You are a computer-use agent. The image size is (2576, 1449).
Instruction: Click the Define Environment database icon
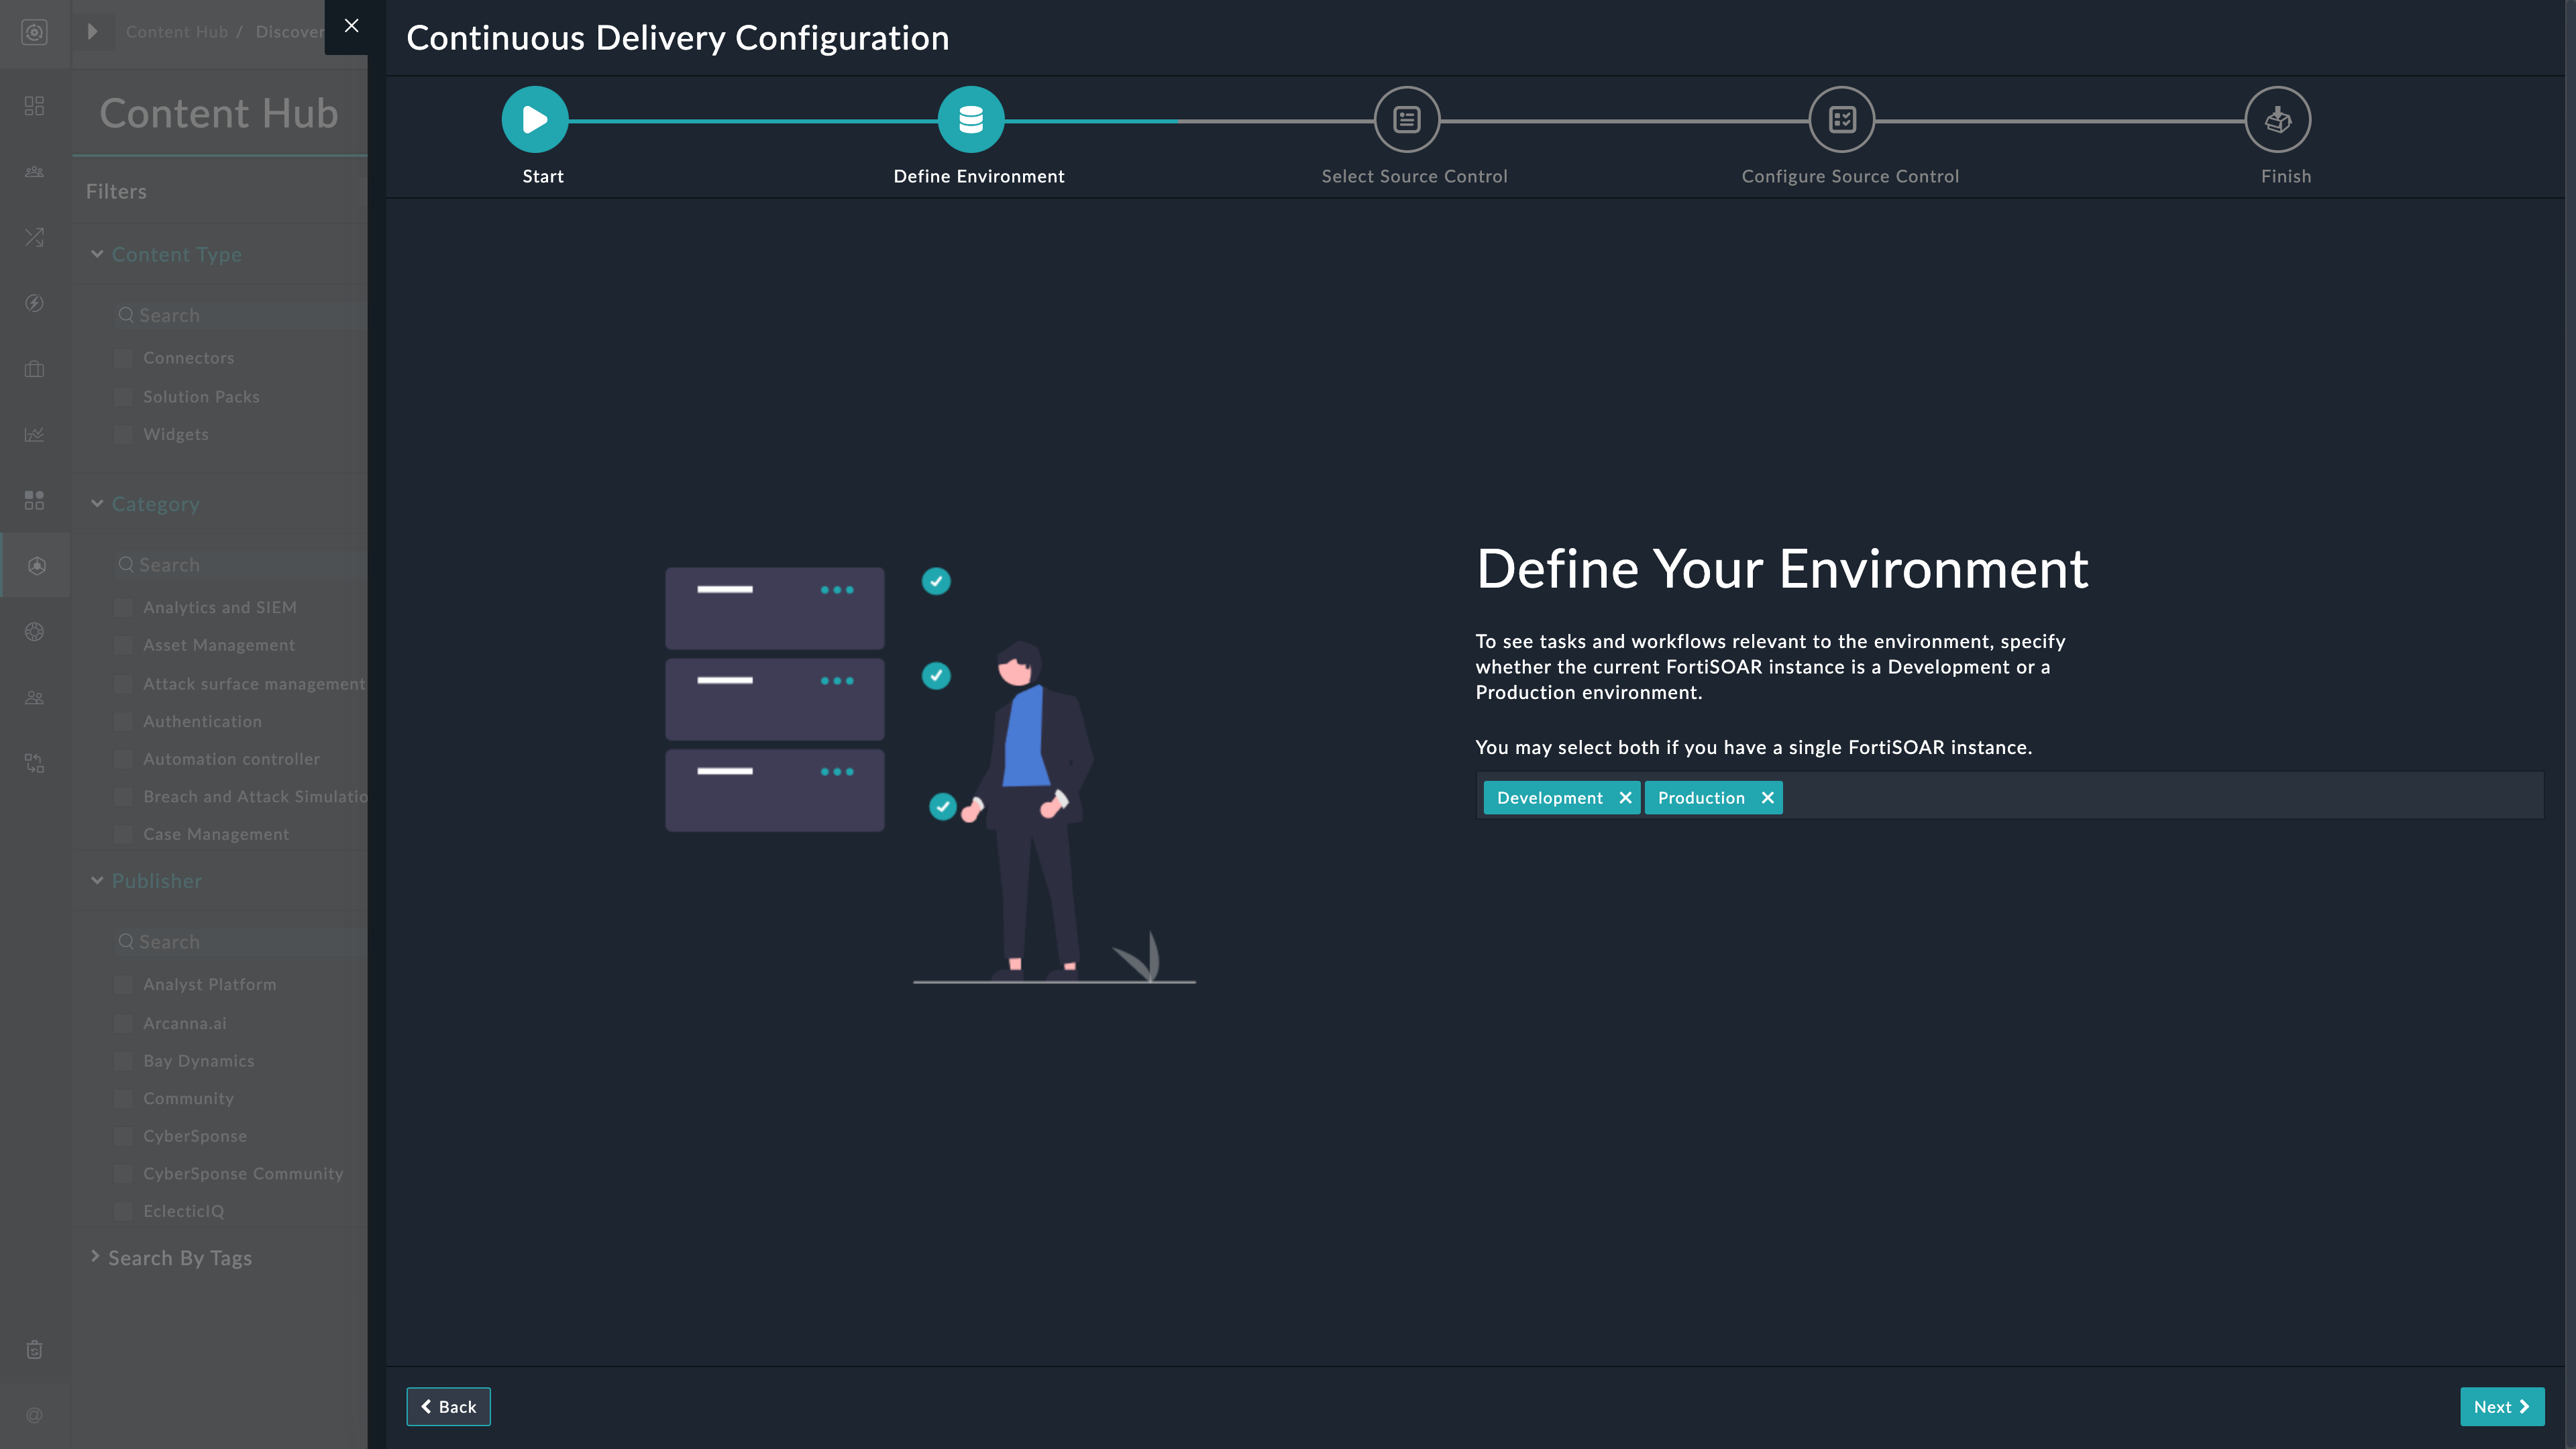[970, 120]
